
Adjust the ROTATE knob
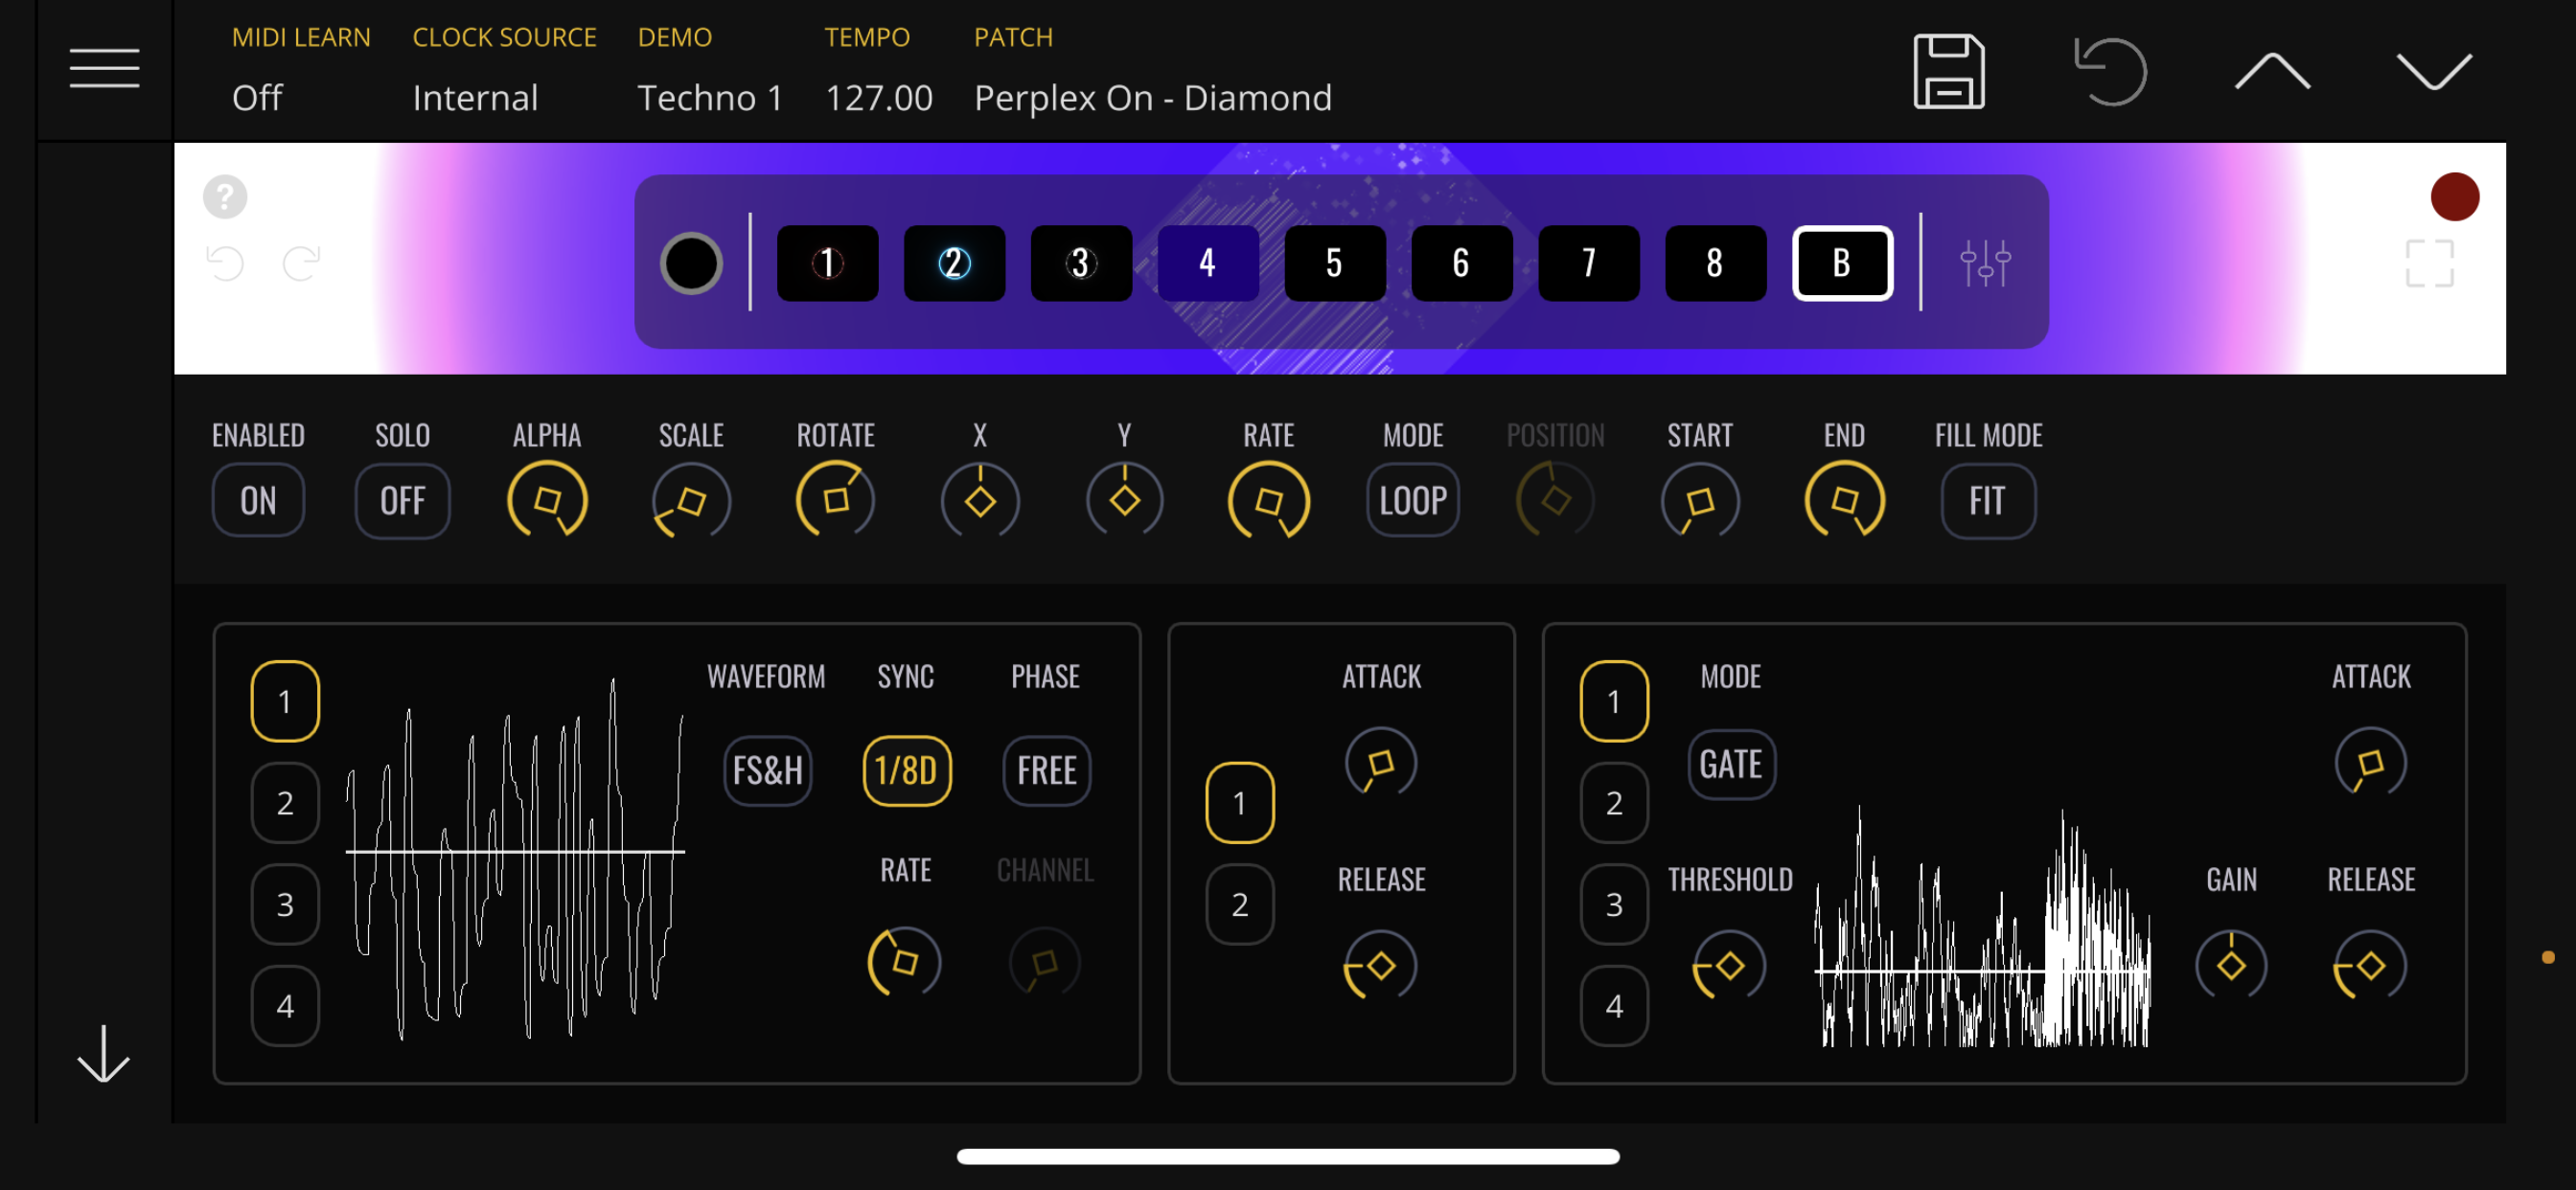coord(835,500)
